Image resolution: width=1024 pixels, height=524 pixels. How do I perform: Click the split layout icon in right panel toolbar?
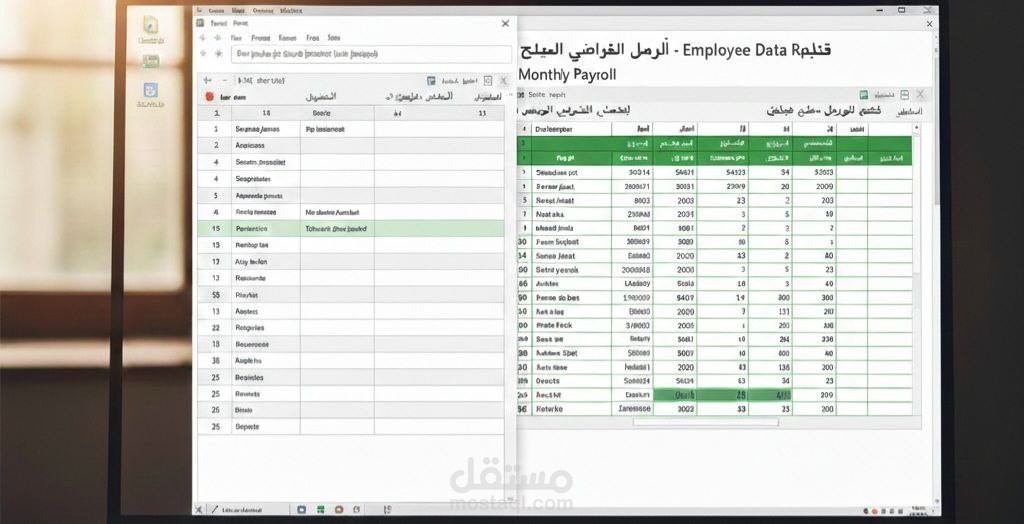904,95
